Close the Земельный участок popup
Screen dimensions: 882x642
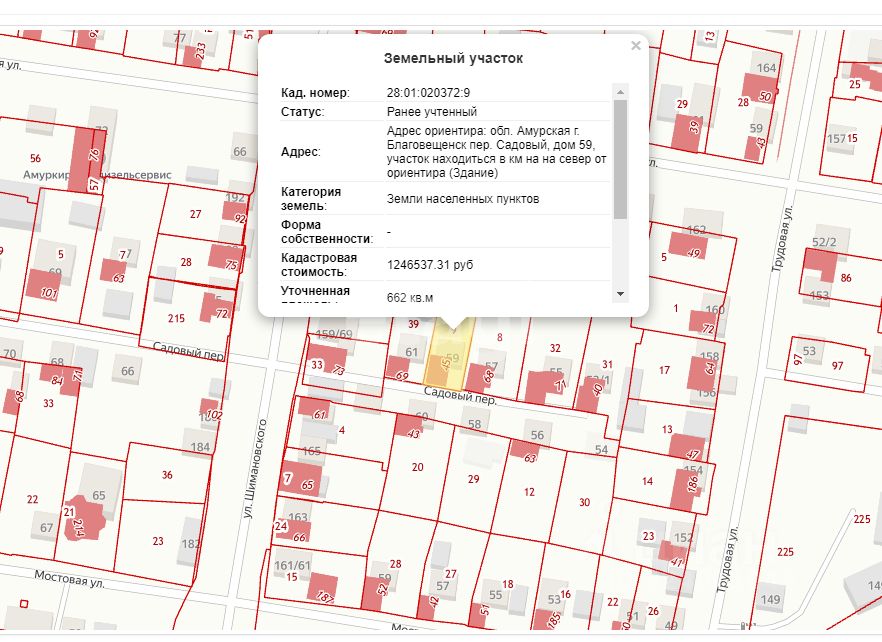point(635,46)
